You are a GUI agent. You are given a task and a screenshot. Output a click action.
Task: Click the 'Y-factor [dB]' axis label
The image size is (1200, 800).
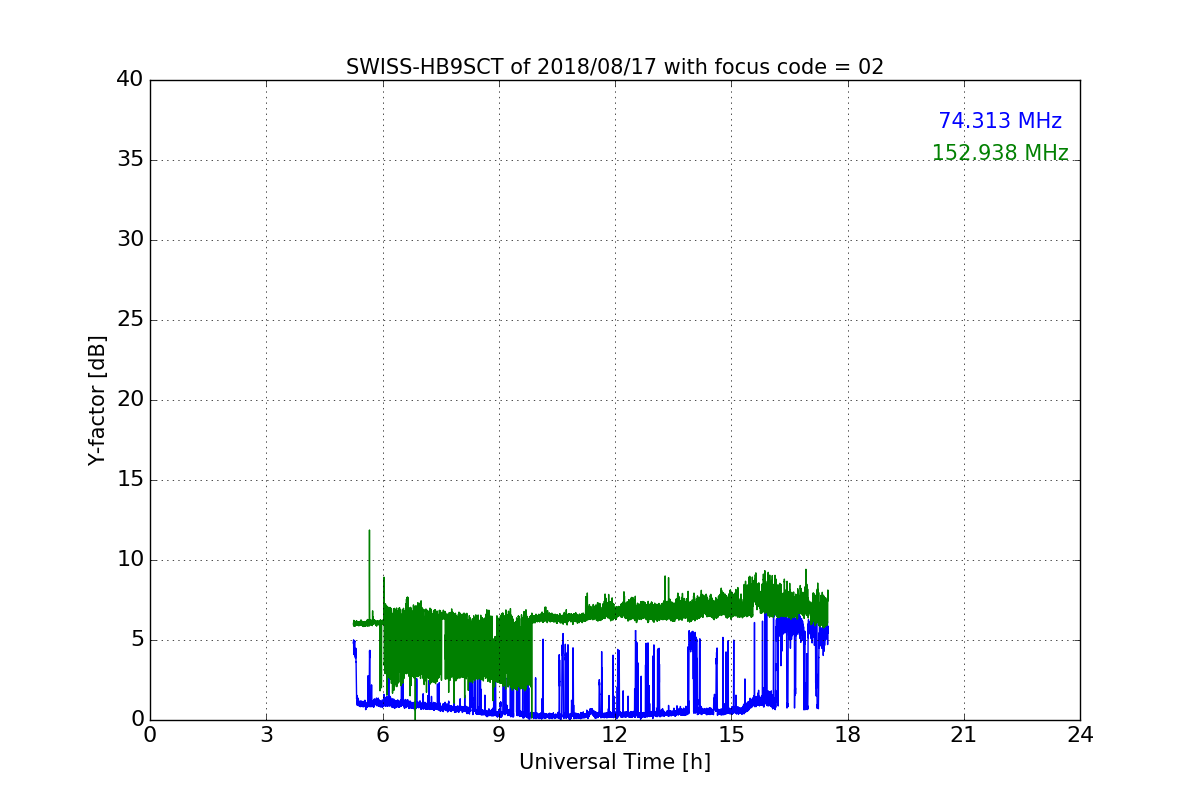coord(97,400)
